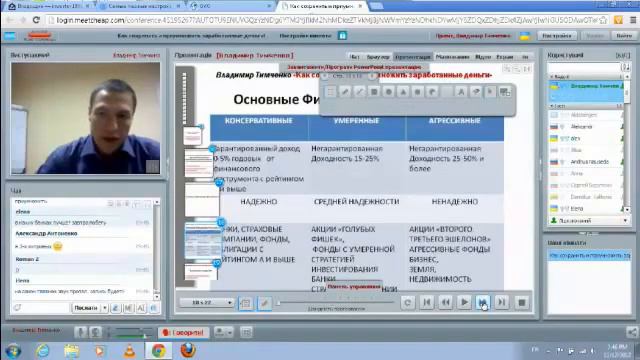The image size is (640, 360).
Task: Click the browser reload button
Action: 36,20
